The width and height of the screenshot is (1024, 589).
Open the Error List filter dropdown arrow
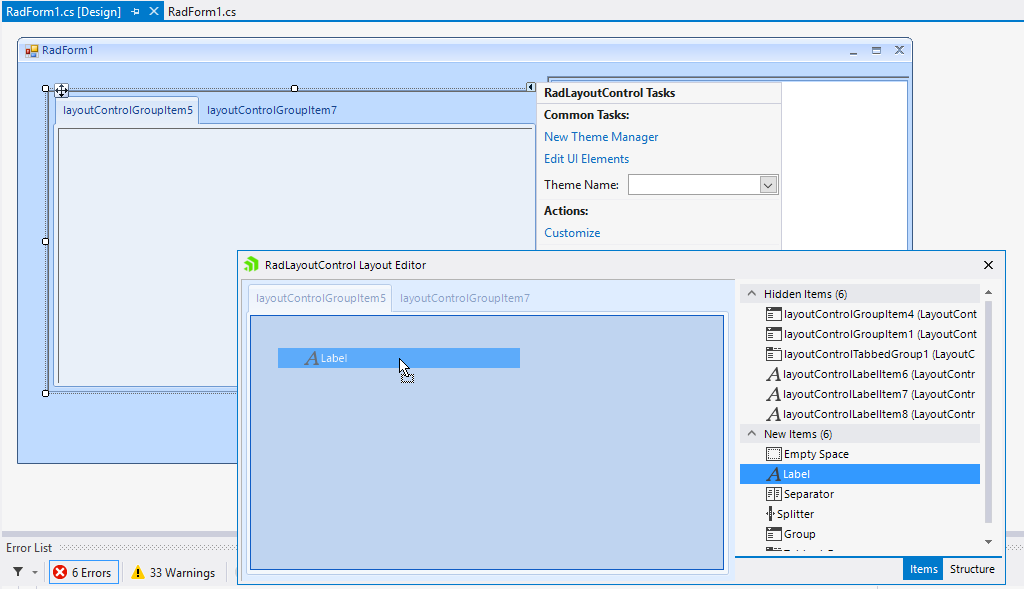click(35, 573)
